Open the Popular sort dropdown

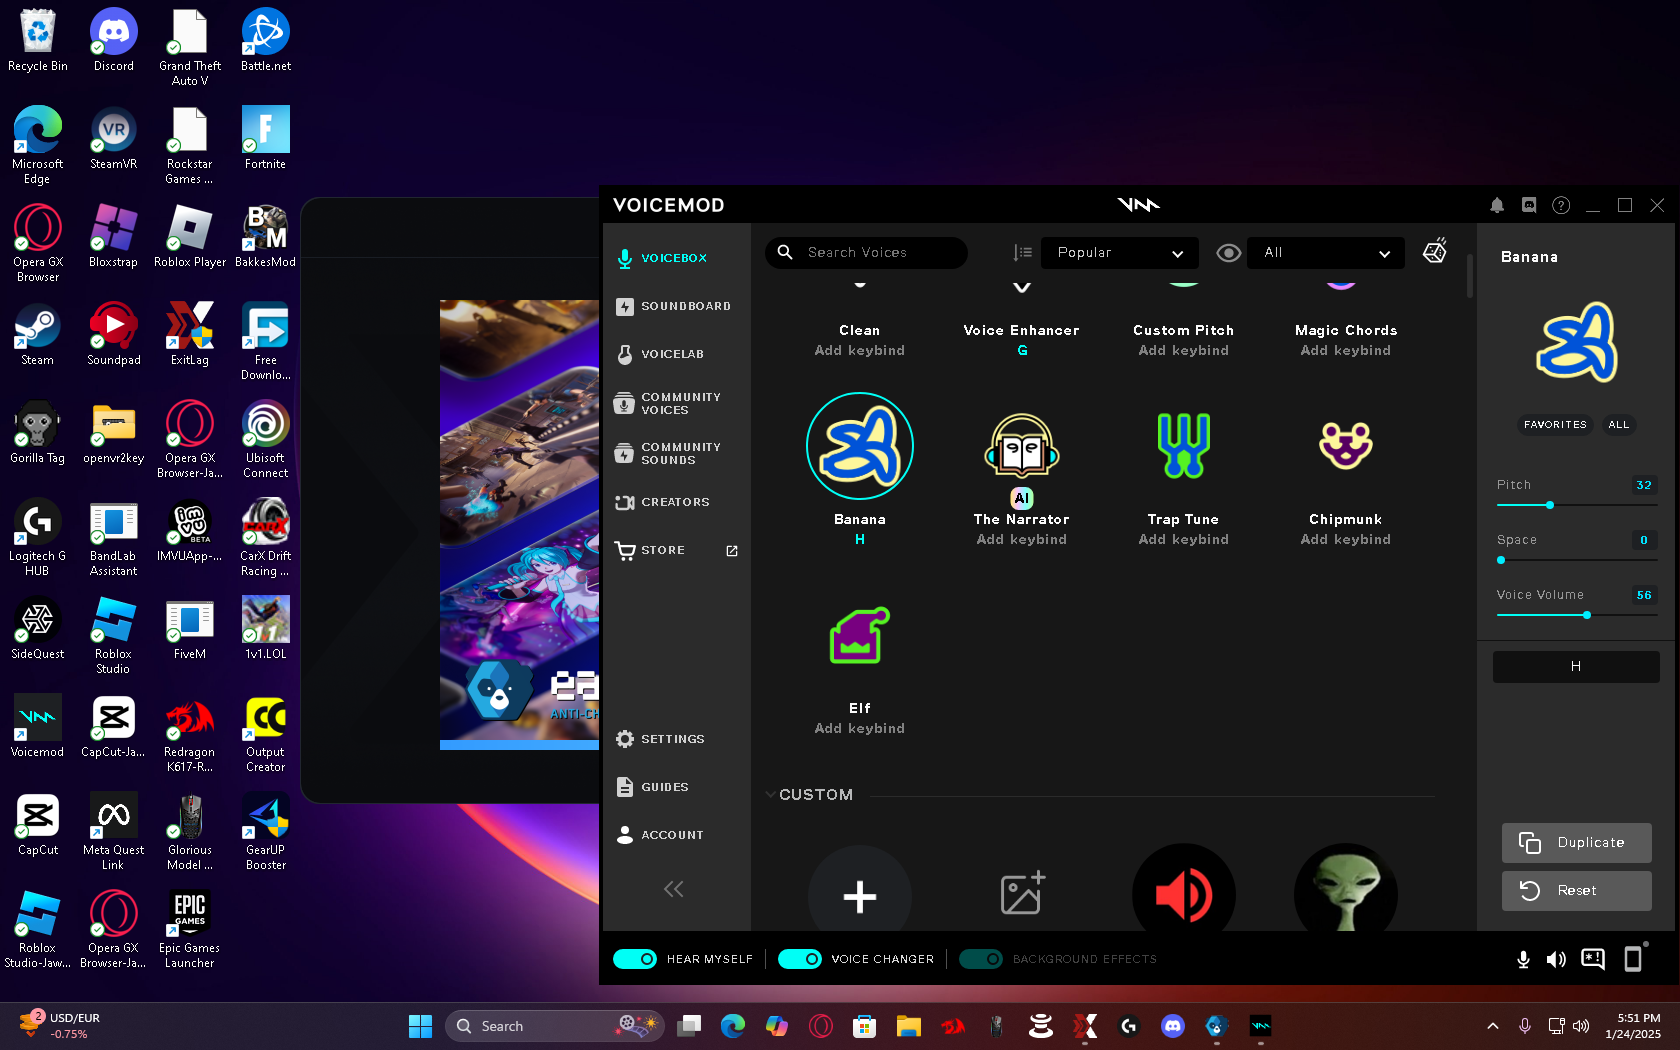pyautogui.click(x=1119, y=253)
